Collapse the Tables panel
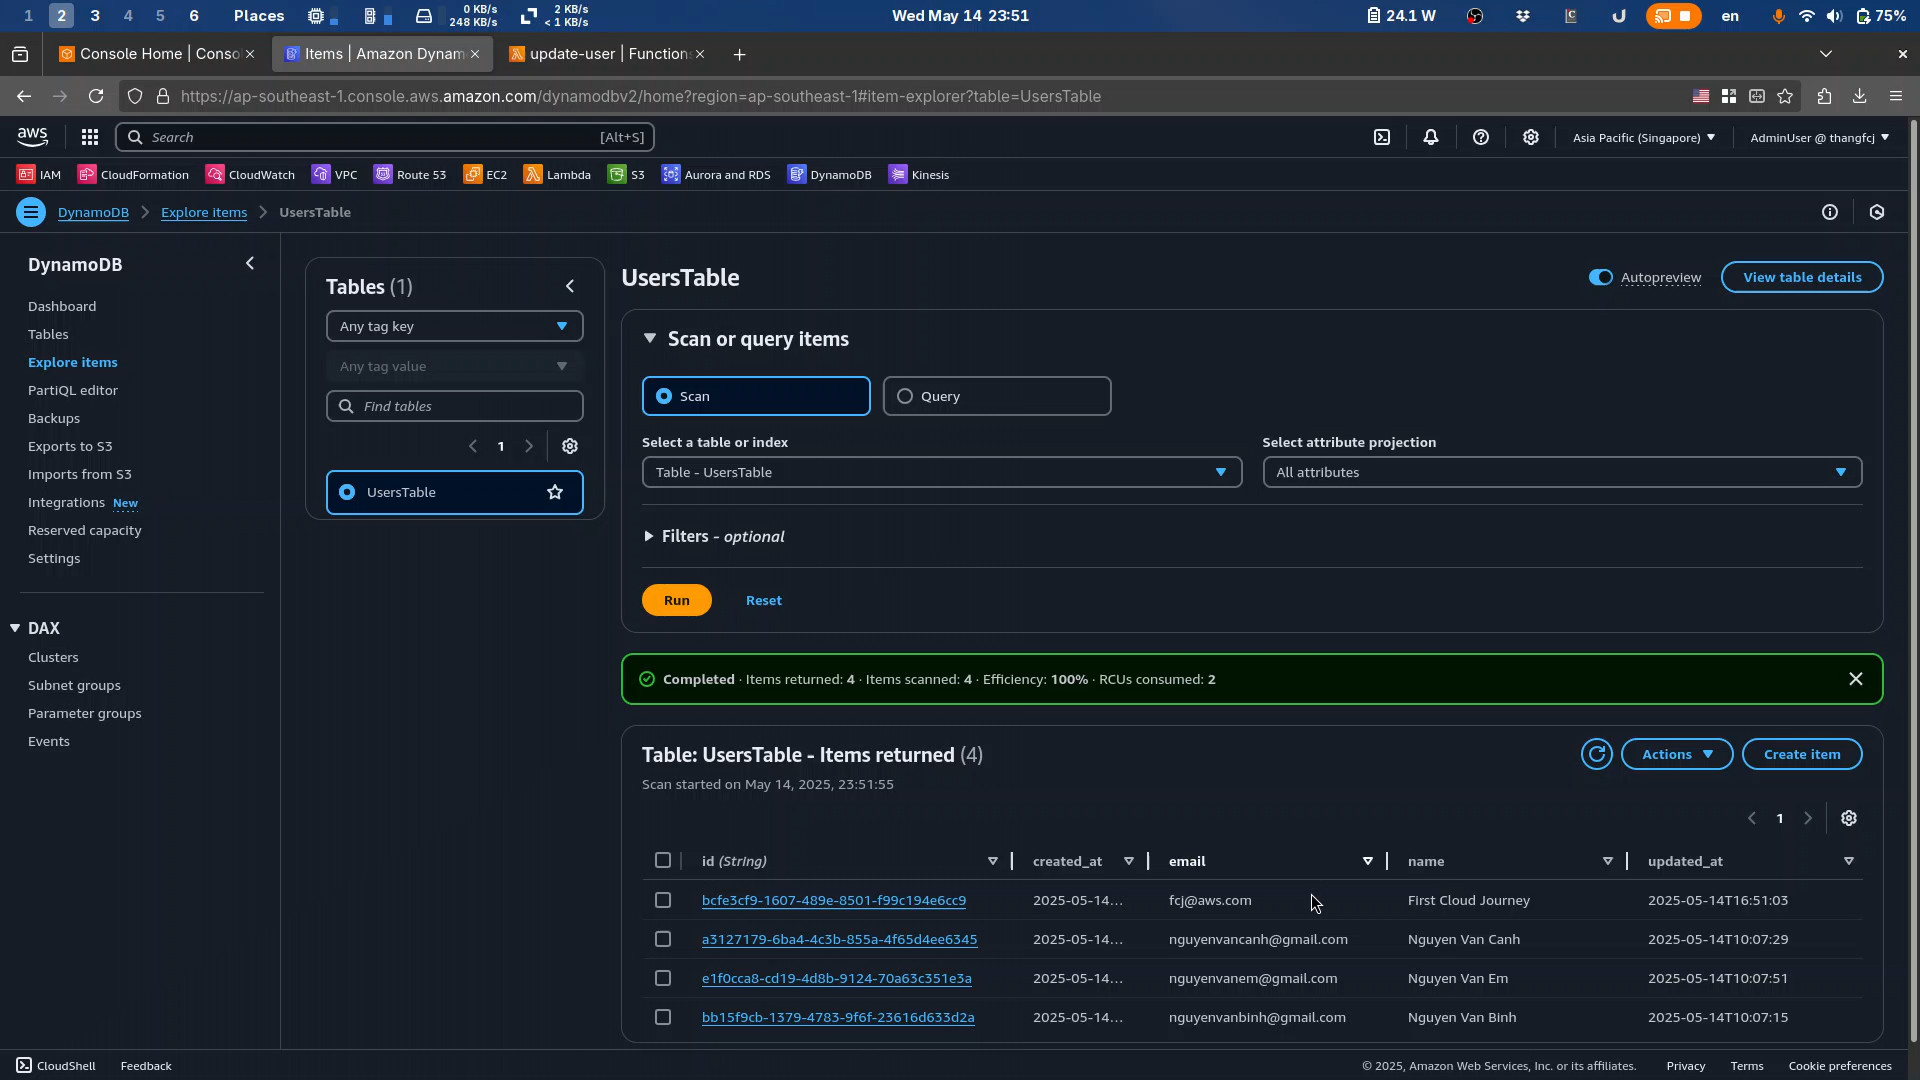Image resolution: width=1920 pixels, height=1080 pixels. [570, 287]
